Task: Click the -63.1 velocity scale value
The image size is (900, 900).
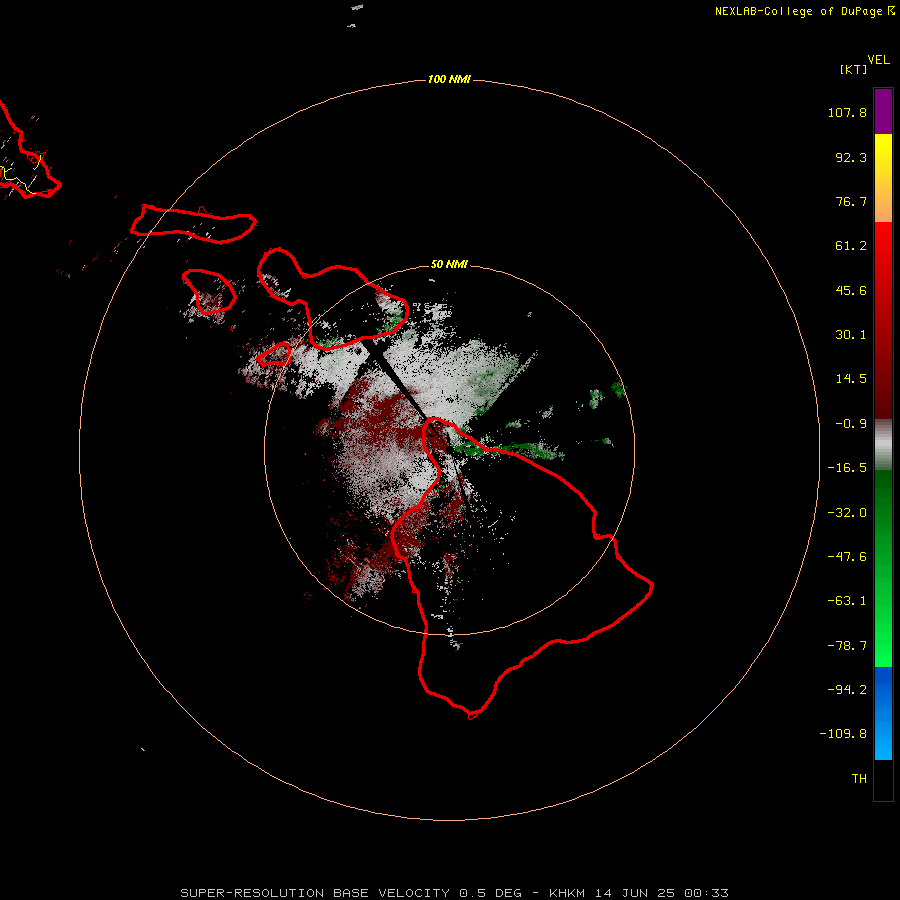Action: 847,601
